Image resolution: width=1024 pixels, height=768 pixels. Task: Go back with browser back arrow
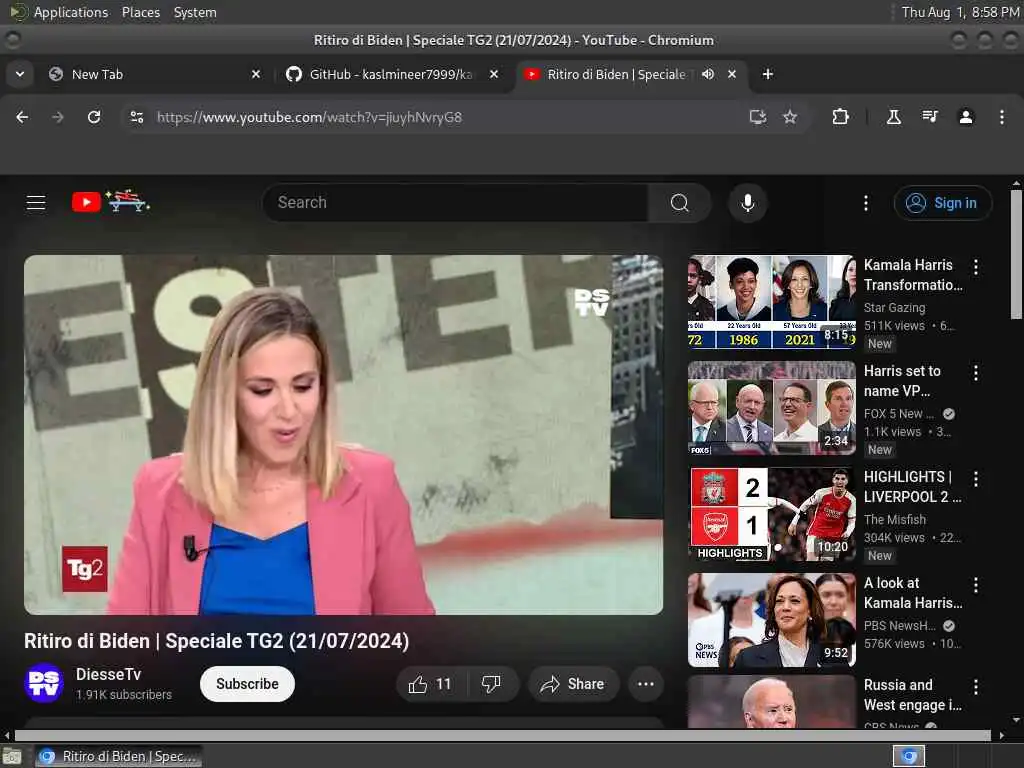[x=22, y=117]
